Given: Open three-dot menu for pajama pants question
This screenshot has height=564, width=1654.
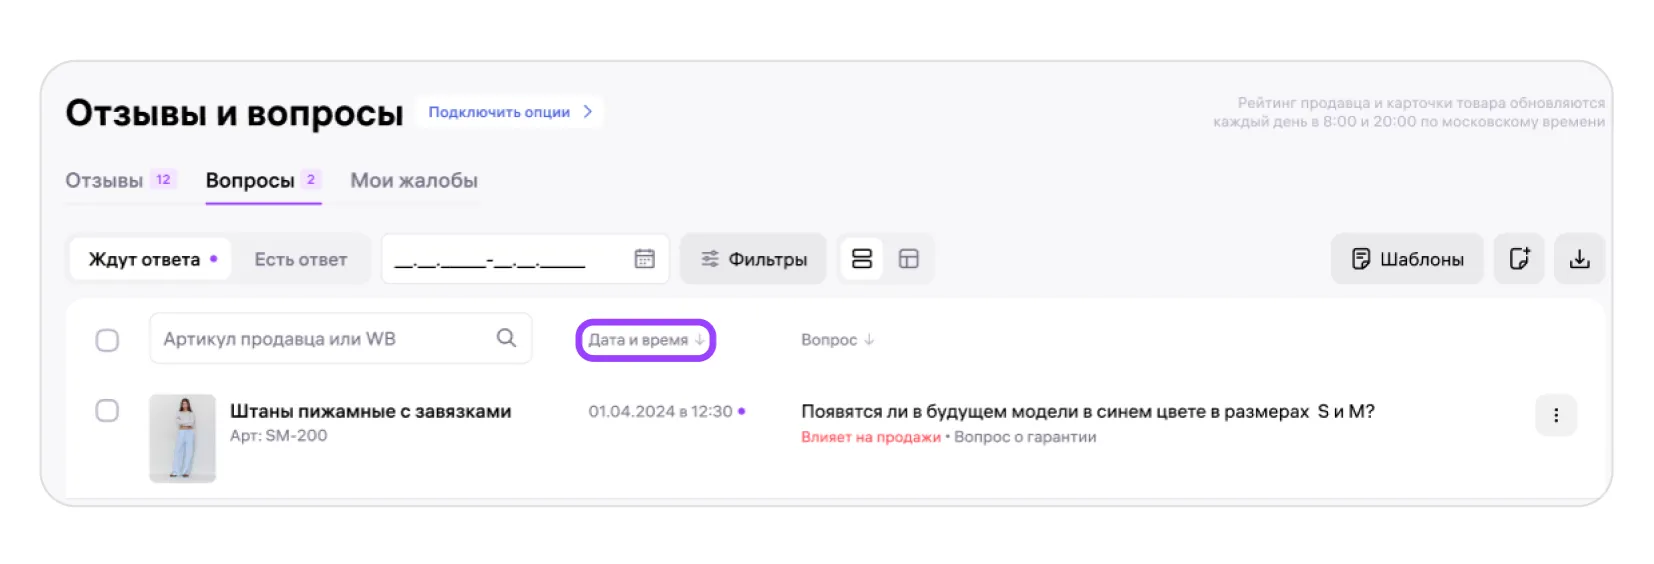Looking at the screenshot, I should [x=1555, y=415].
